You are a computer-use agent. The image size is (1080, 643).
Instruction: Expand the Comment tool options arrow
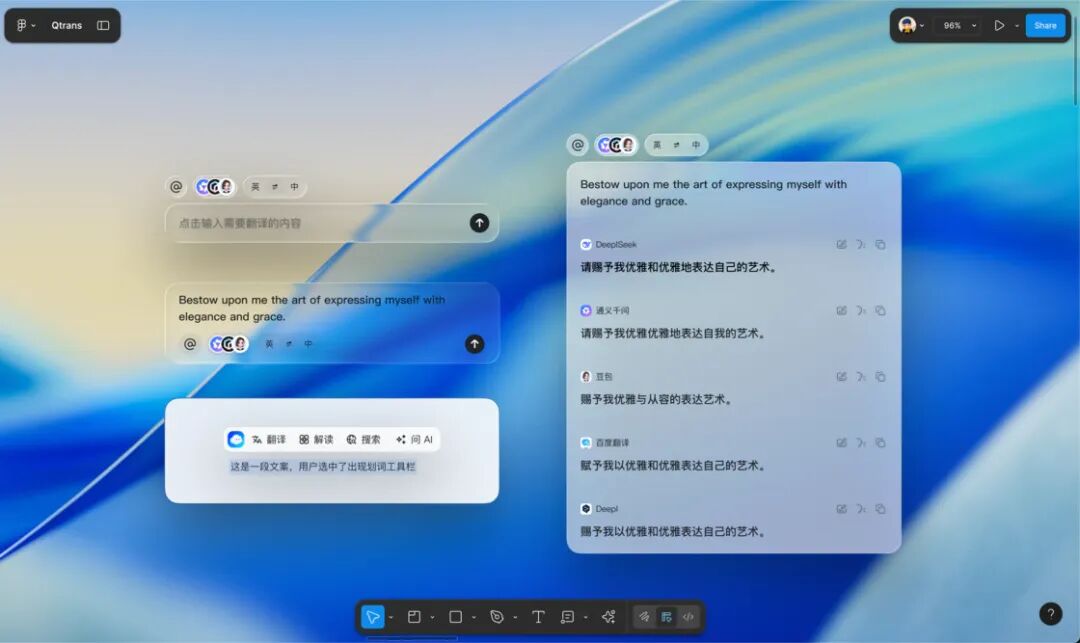coord(585,618)
